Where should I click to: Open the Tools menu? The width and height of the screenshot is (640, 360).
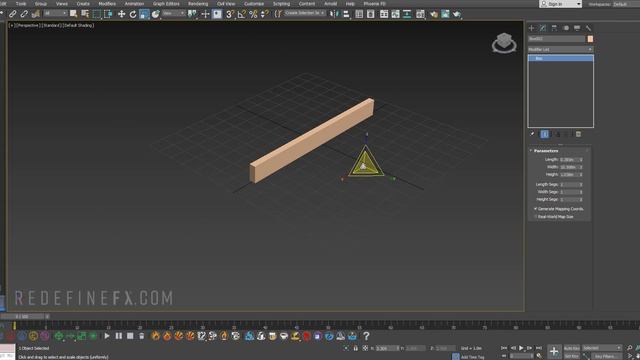pyautogui.click(x=21, y=4)
